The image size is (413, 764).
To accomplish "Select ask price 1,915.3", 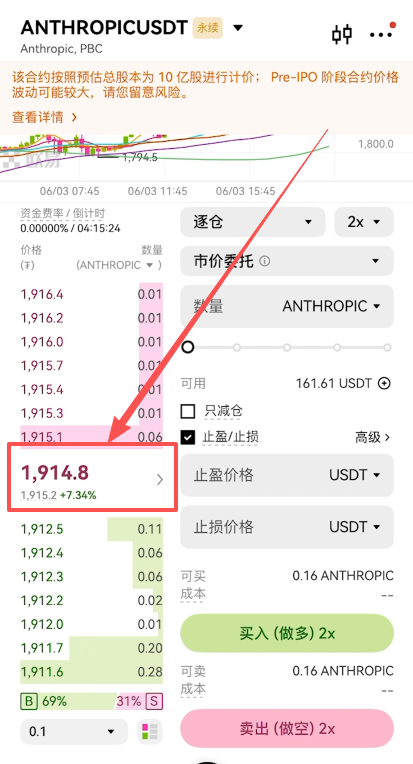I will (42, 413).
